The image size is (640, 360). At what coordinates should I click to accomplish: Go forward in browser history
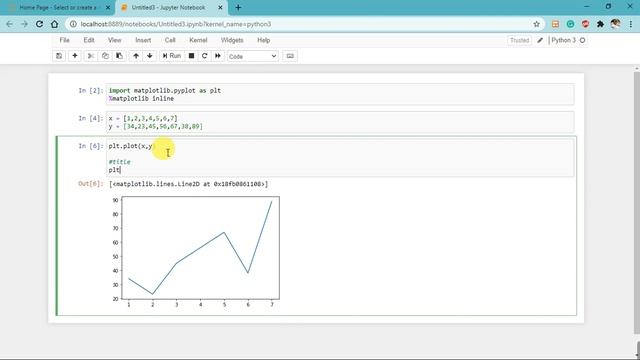tap(24, 24)
